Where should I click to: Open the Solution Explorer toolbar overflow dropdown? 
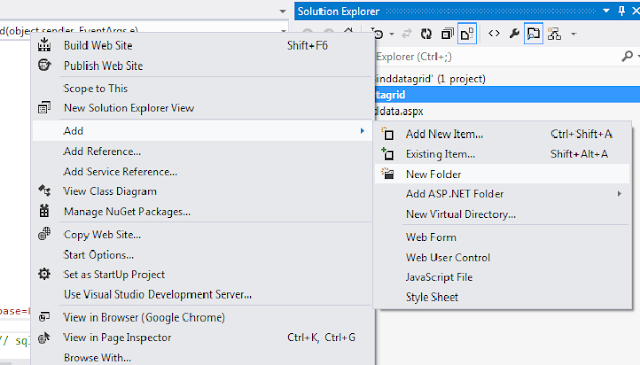[x=573, y=34]
